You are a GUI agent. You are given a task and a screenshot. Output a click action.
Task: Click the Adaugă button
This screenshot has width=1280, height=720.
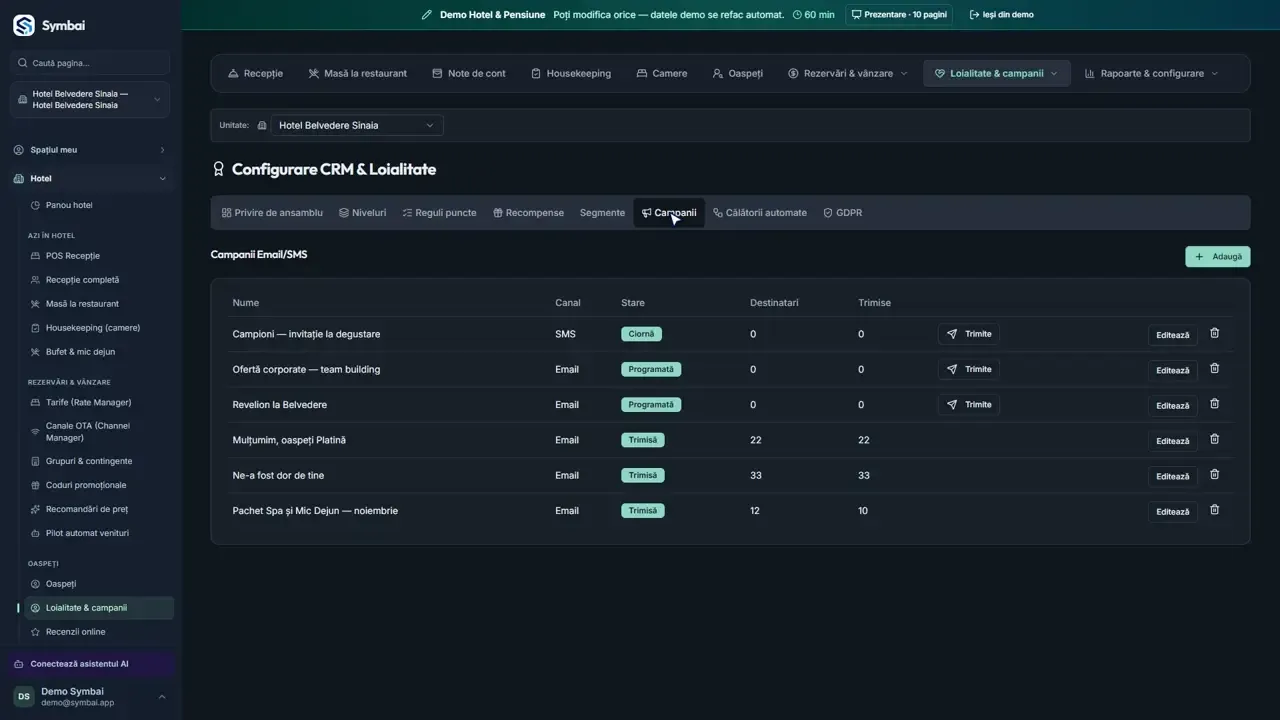click(x=1218, y=257)
